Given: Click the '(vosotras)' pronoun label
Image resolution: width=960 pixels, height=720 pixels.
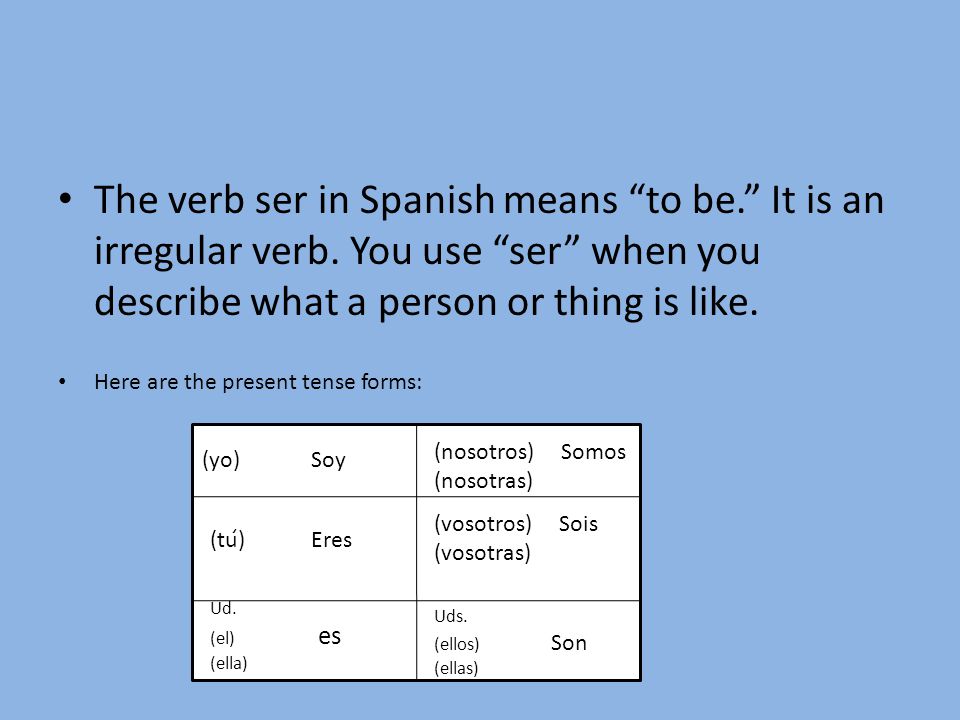Looking at the screenshot, I should click(x=482, y=553).
